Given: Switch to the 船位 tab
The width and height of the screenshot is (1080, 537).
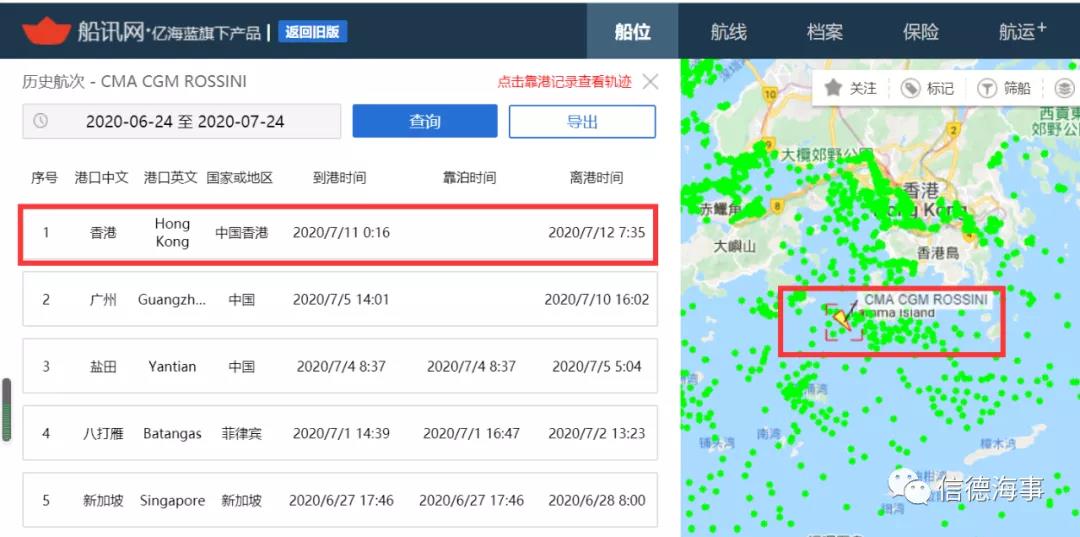Looking at the screenshot, I should 632,32.
